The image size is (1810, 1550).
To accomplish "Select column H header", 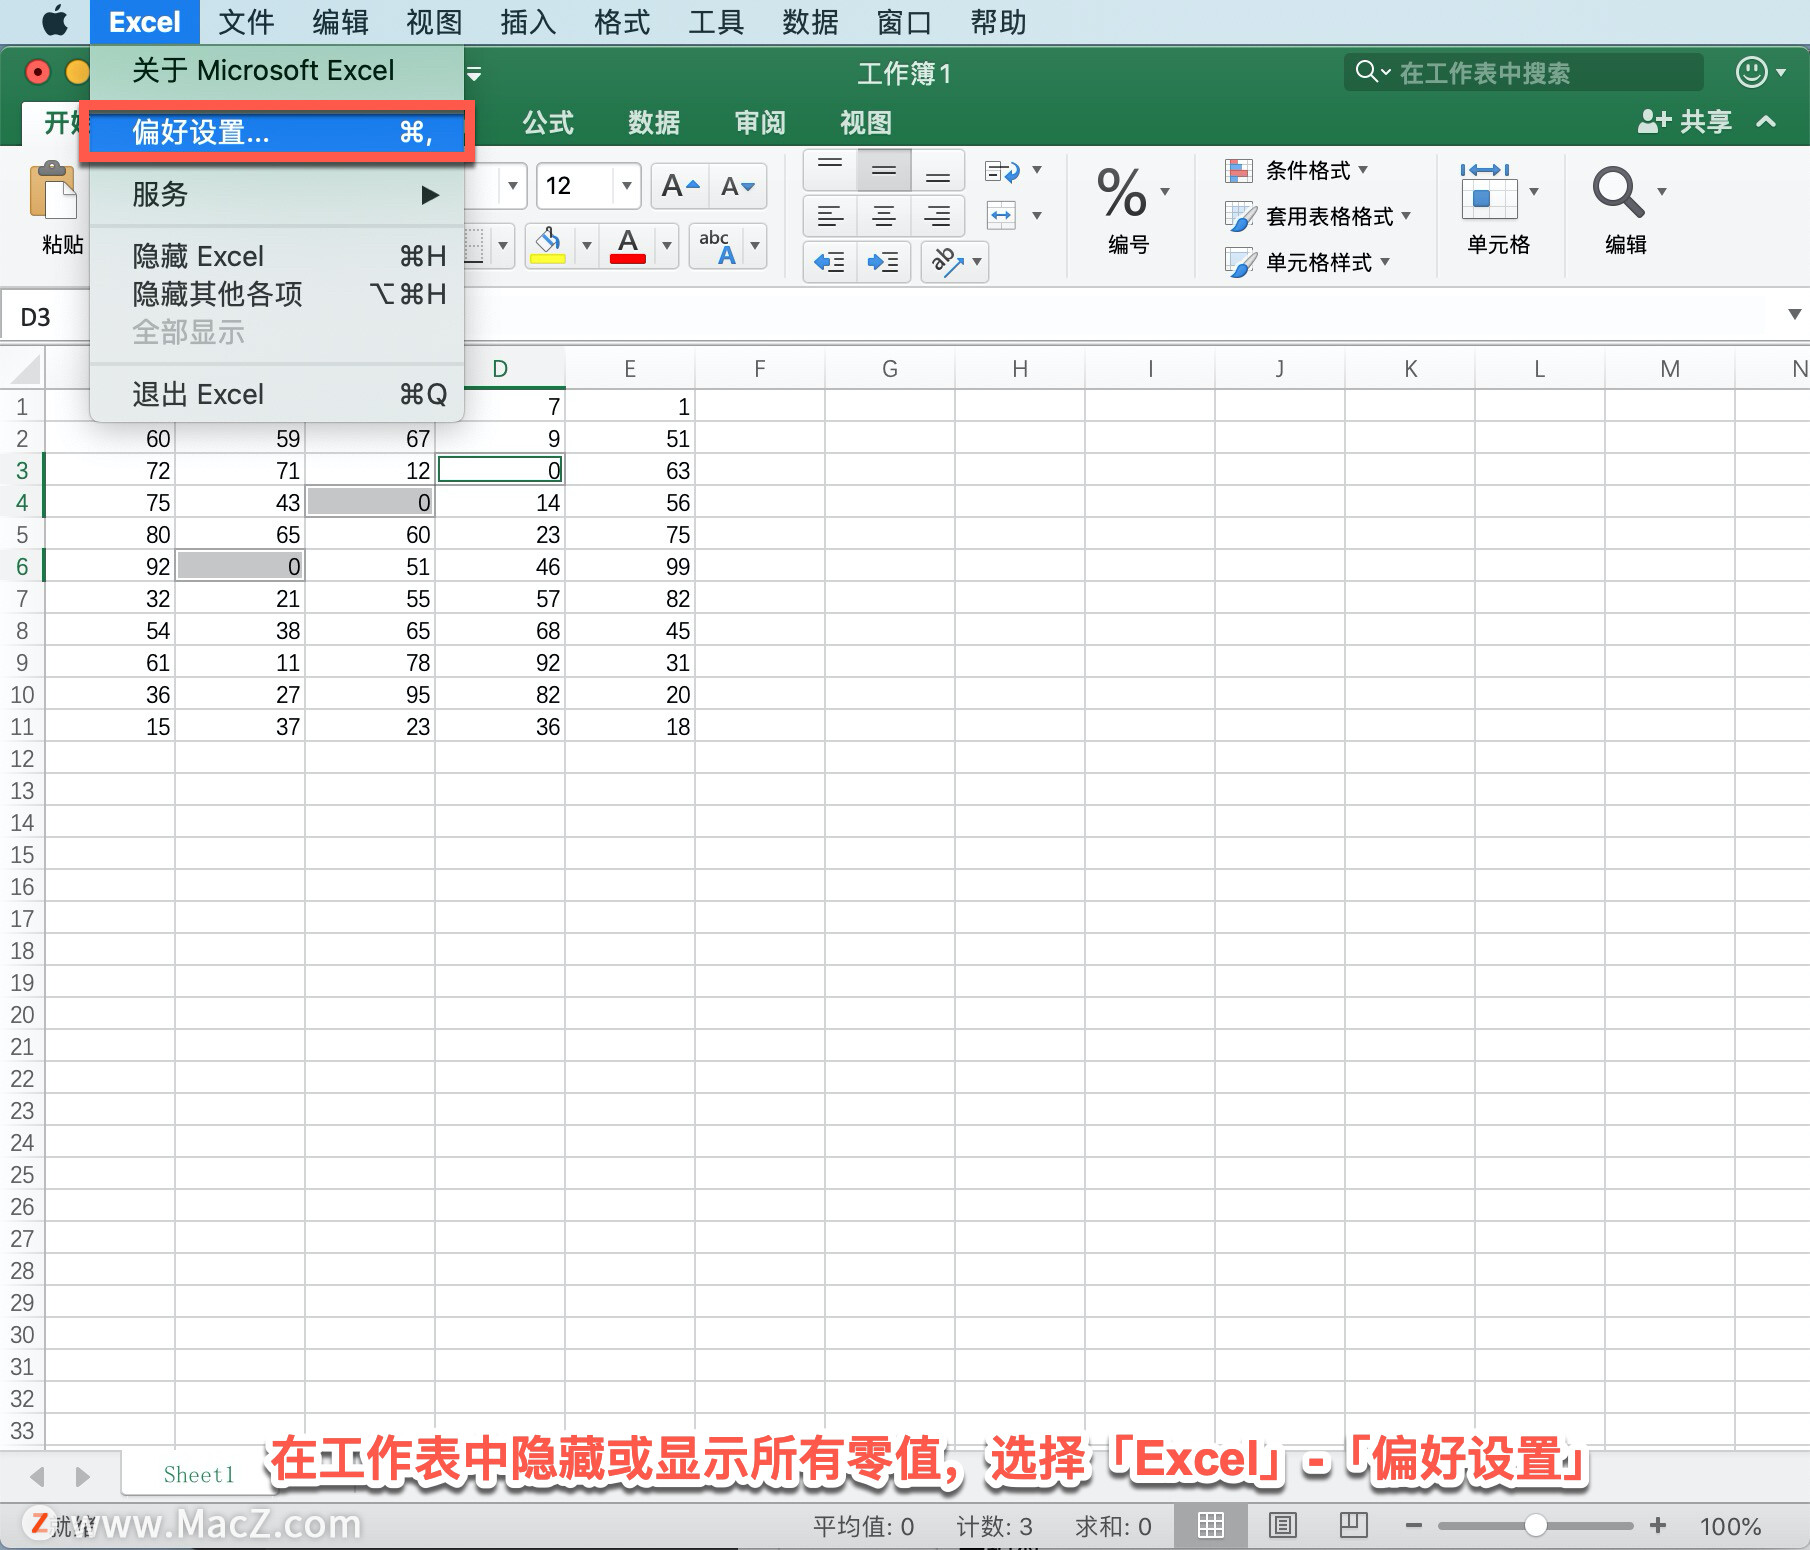I will [1020, 369].
